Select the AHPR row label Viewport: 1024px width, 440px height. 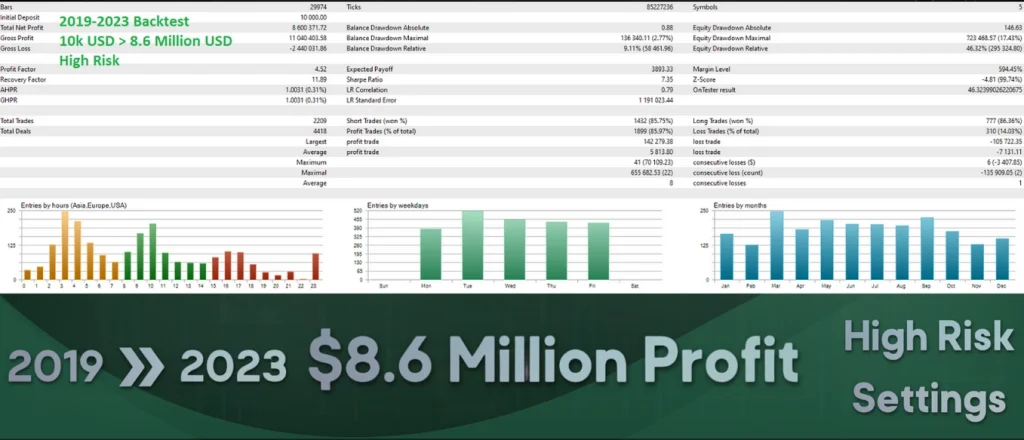8,90
